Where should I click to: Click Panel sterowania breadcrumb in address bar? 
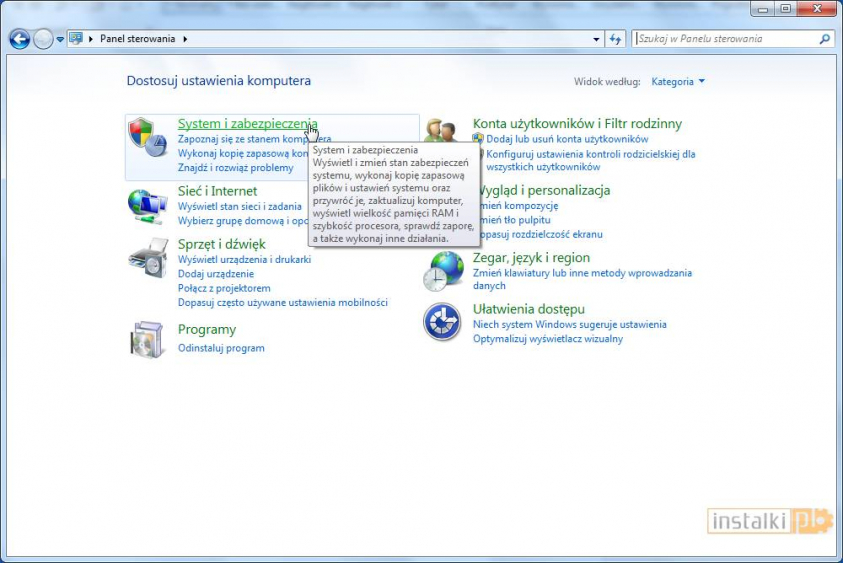click(137, 39)
